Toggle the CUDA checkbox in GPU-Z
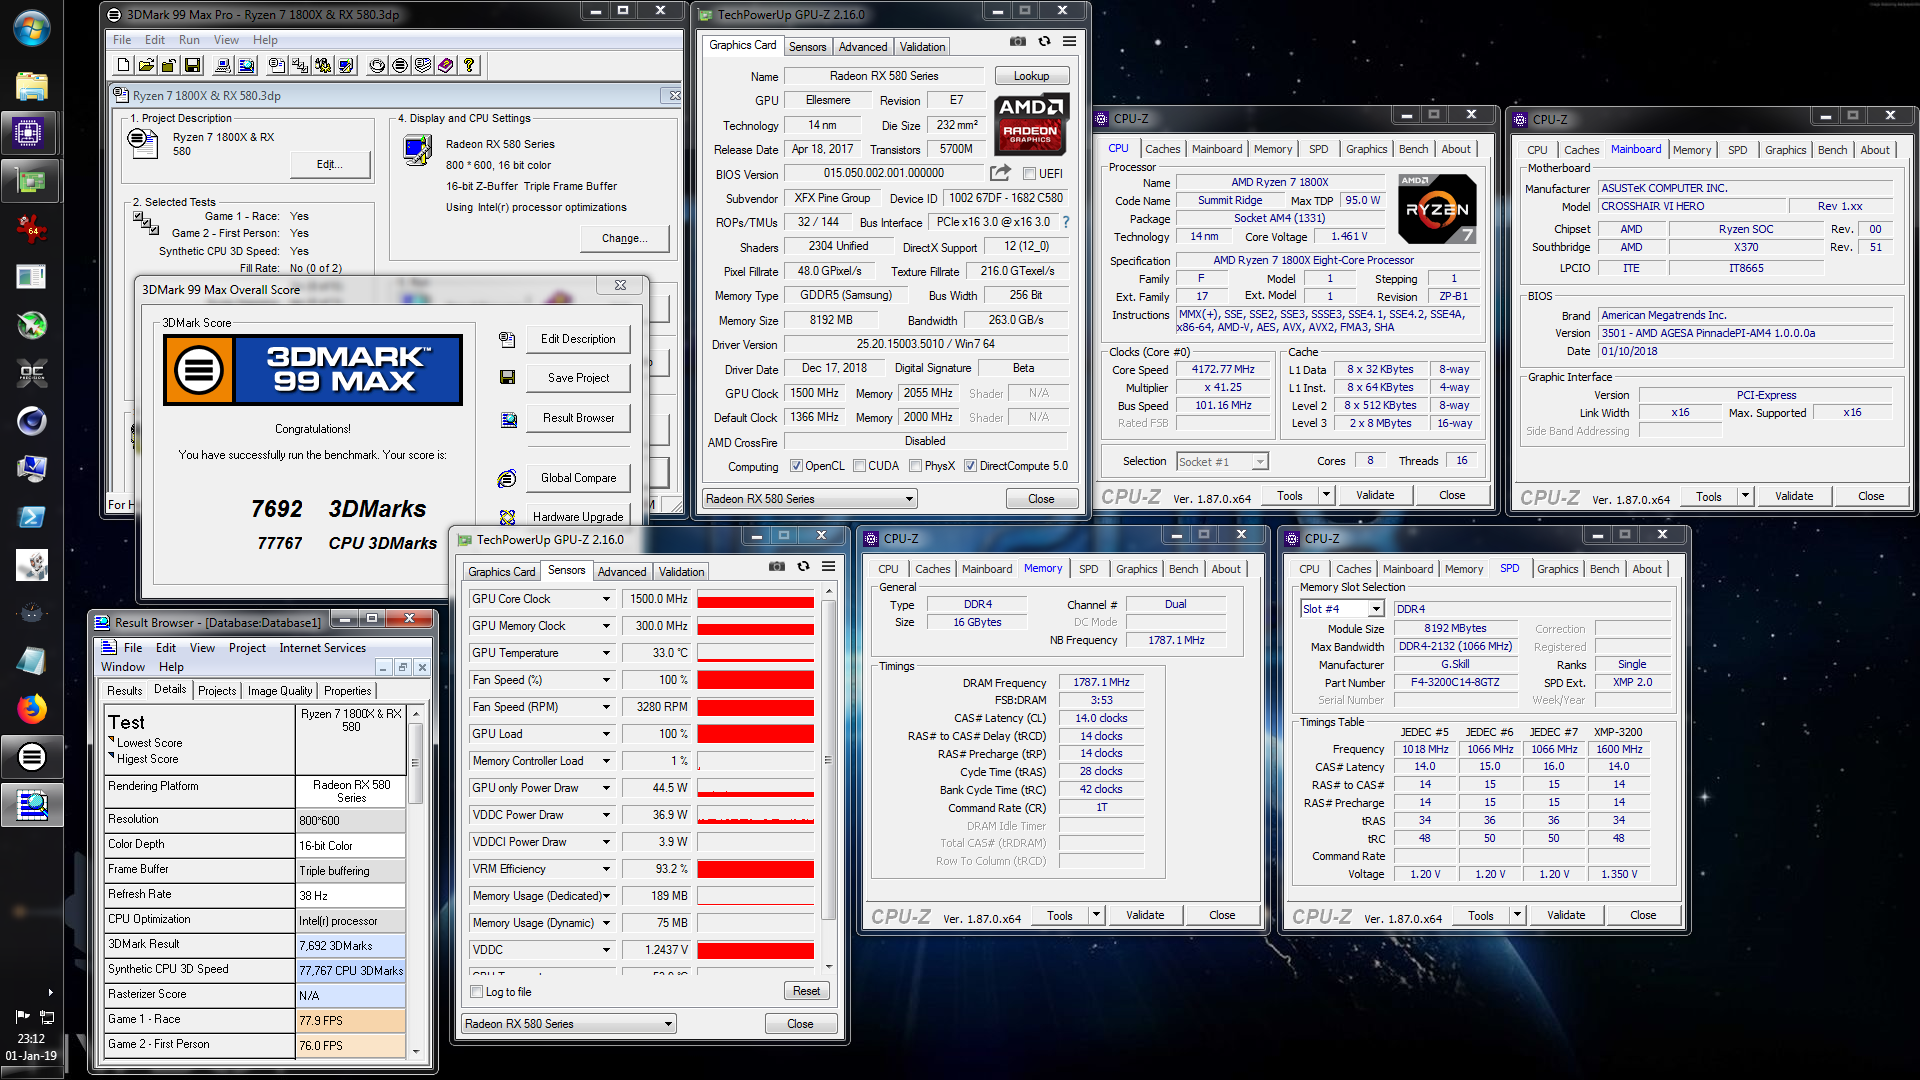This screenshot has height=1080, width=1920. click(x=859, y=466)
